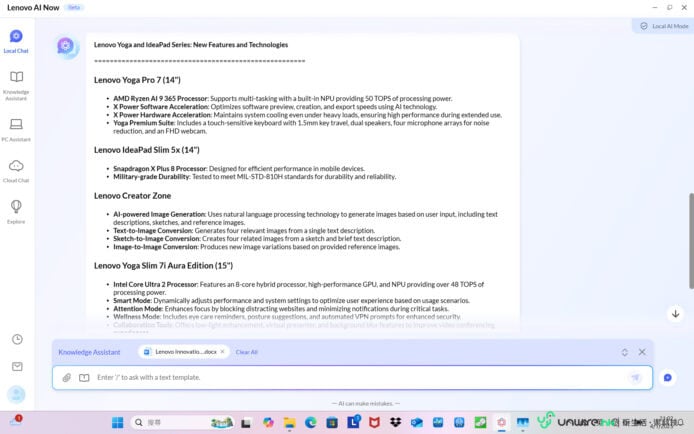Open the weather widget in taskbar corner

click(15, 420)
